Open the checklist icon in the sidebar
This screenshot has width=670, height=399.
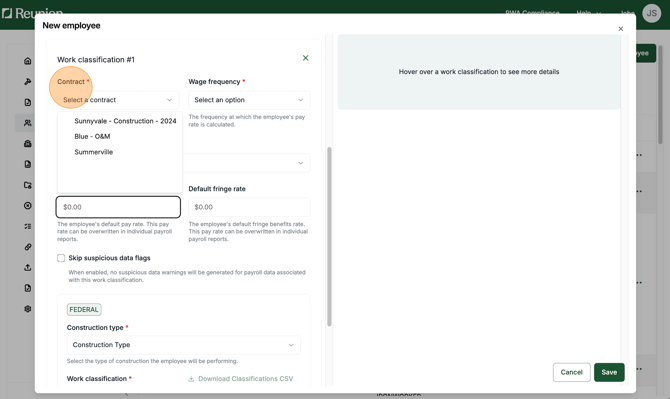tap(28, 226)
